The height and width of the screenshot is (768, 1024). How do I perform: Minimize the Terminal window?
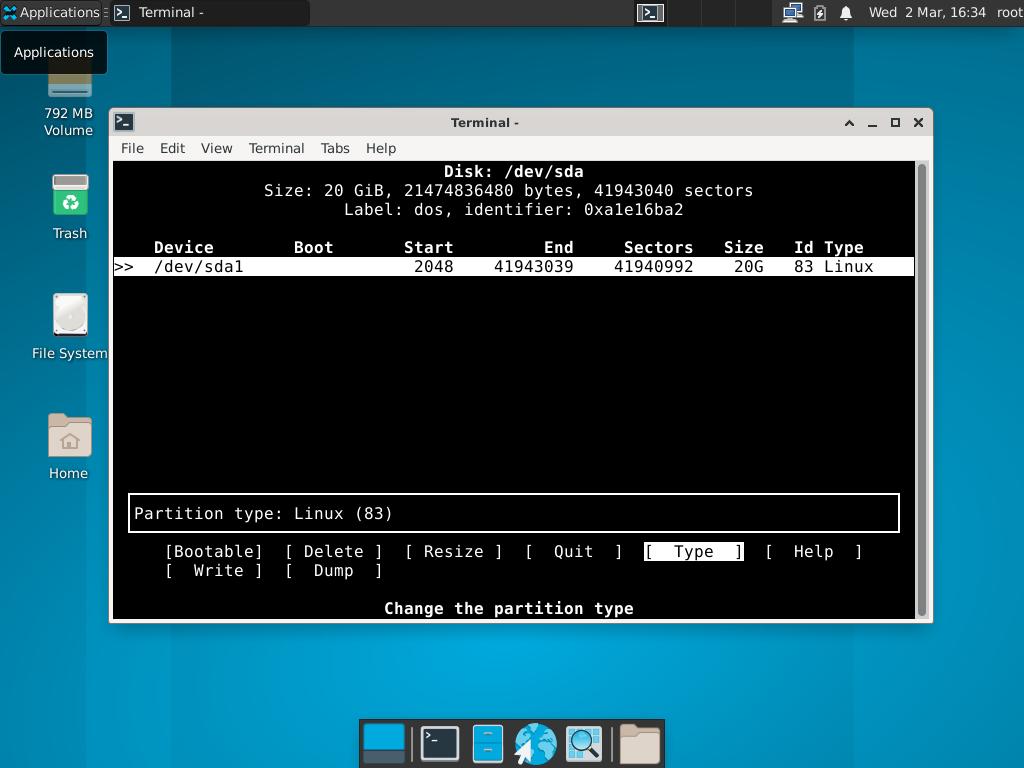click(x=872, y=123)
